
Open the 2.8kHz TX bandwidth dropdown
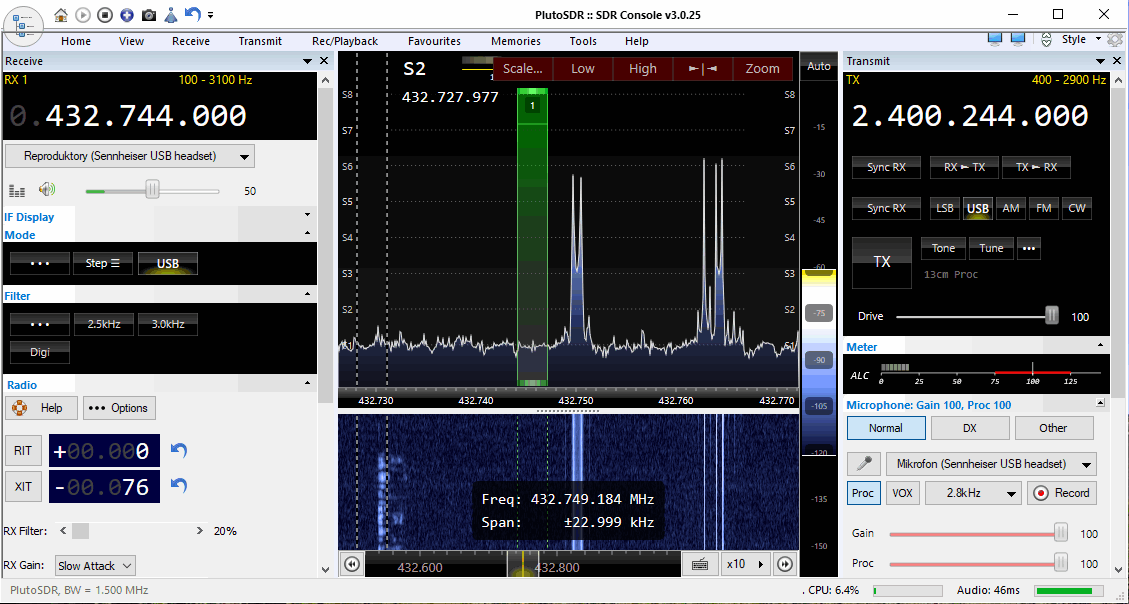point(972,493)
